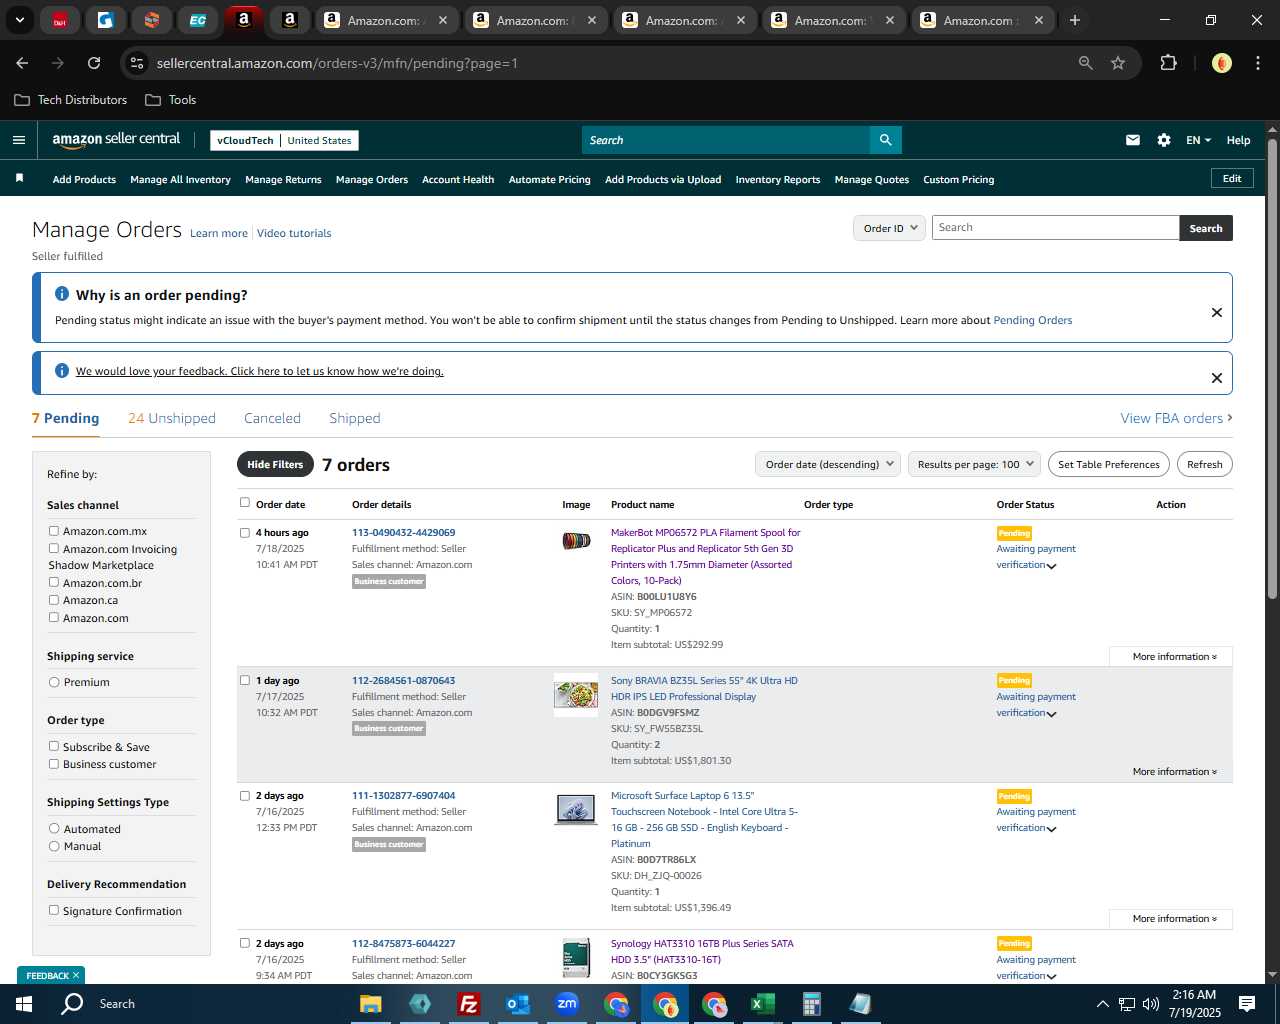Open Outlook from the taskbar
The height and width of the screenshot is (1024, 1280).
tap(517, 1004)
